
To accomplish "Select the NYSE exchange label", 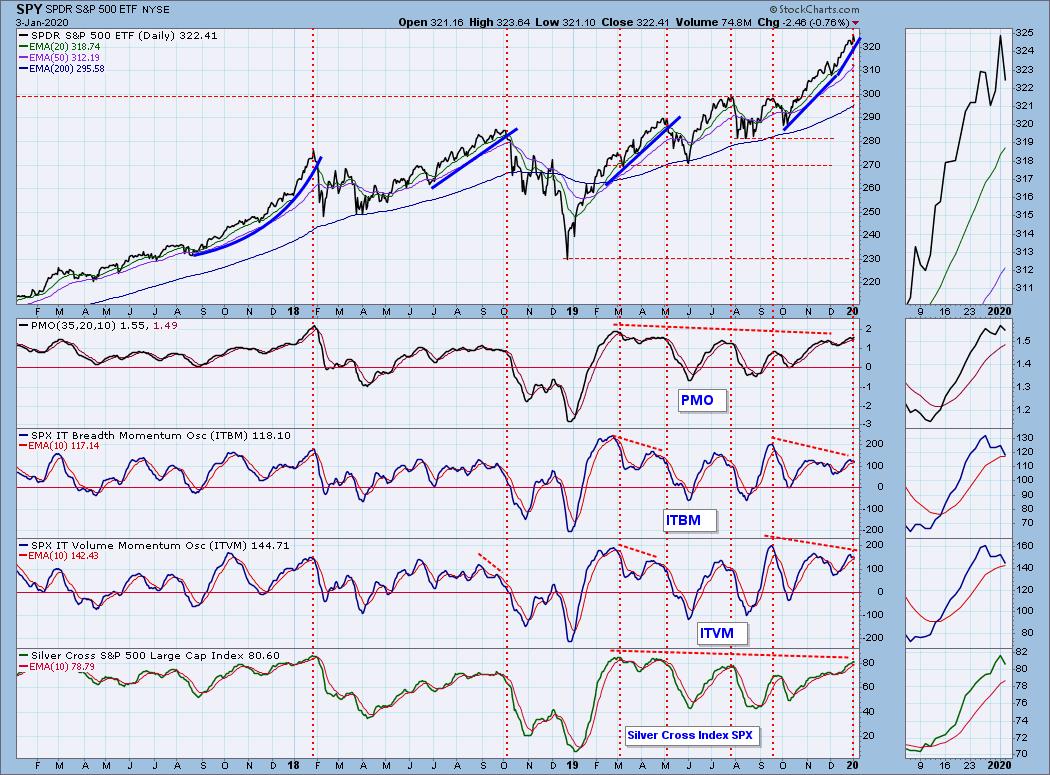I will pos(155,10).
